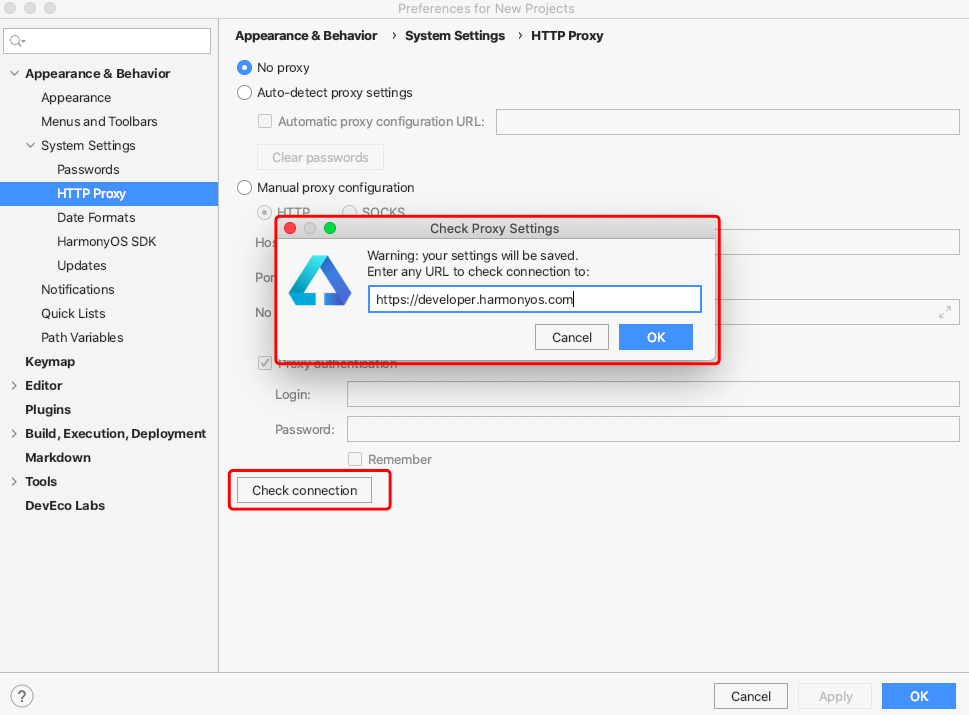
Task: Expand the Tools settings section
Action: (x=14, y=481)
